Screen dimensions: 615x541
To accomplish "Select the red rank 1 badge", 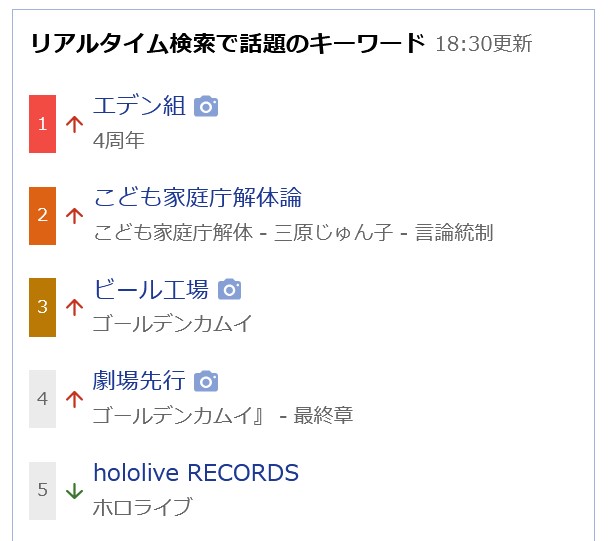I will pos(42,124).
